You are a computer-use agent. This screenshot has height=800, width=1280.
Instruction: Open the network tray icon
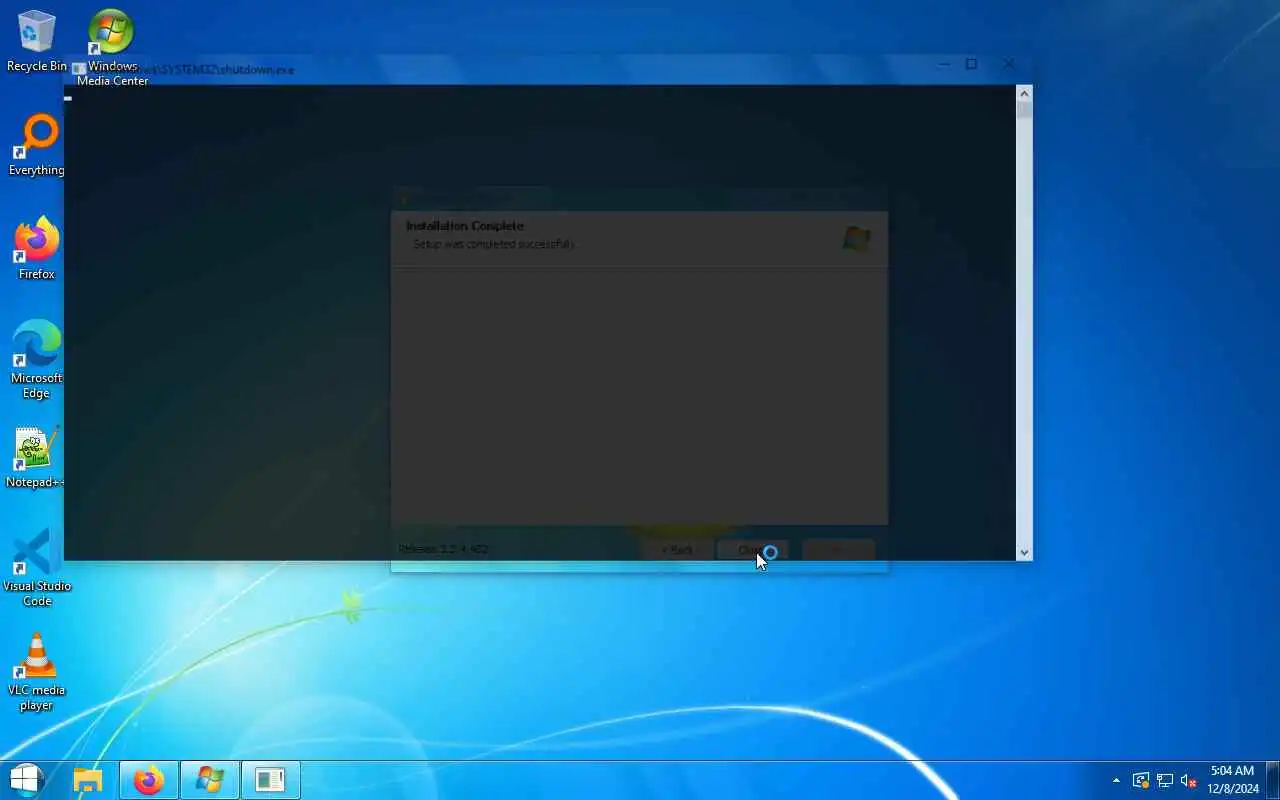[1165, 780]
